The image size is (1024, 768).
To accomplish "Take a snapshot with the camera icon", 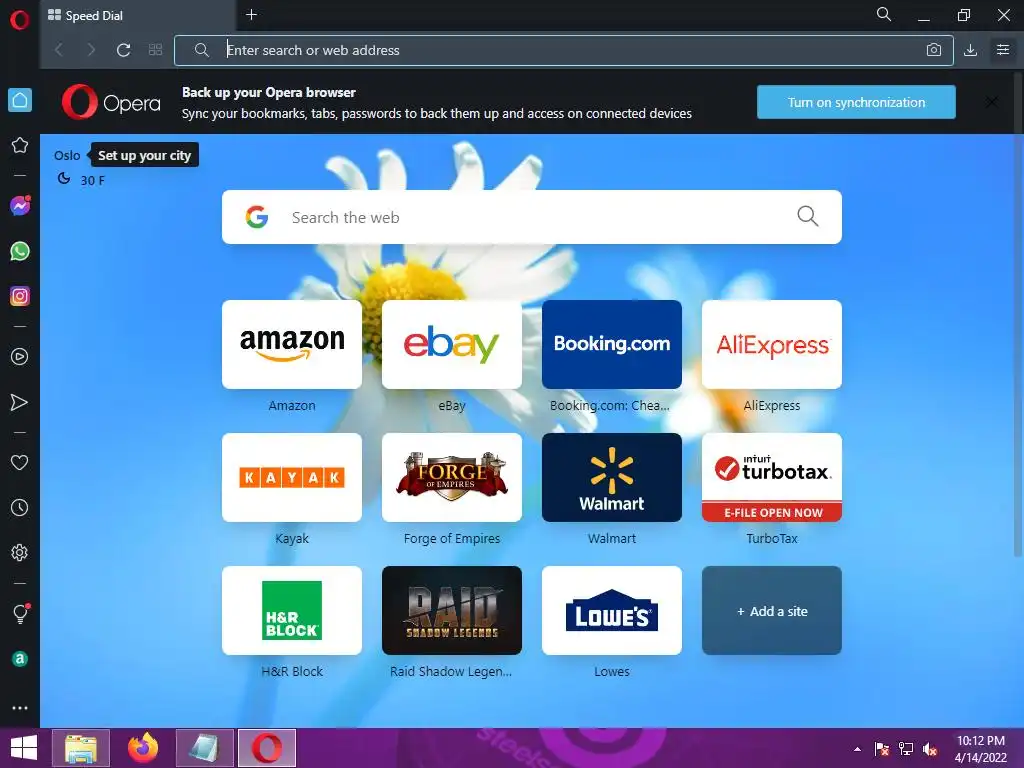I will [934, 50].
